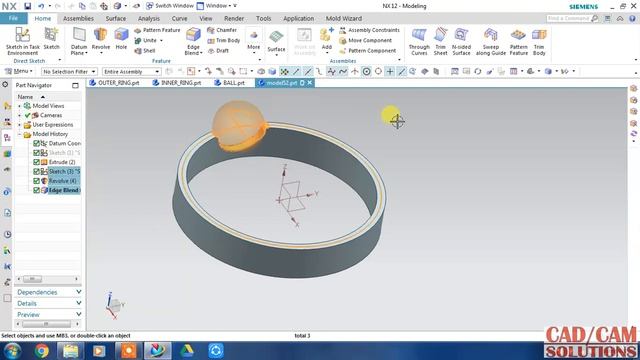Viewport: 640px width, 360px height.
Task: Open the Surface gallery
Action: coord(276,42)
